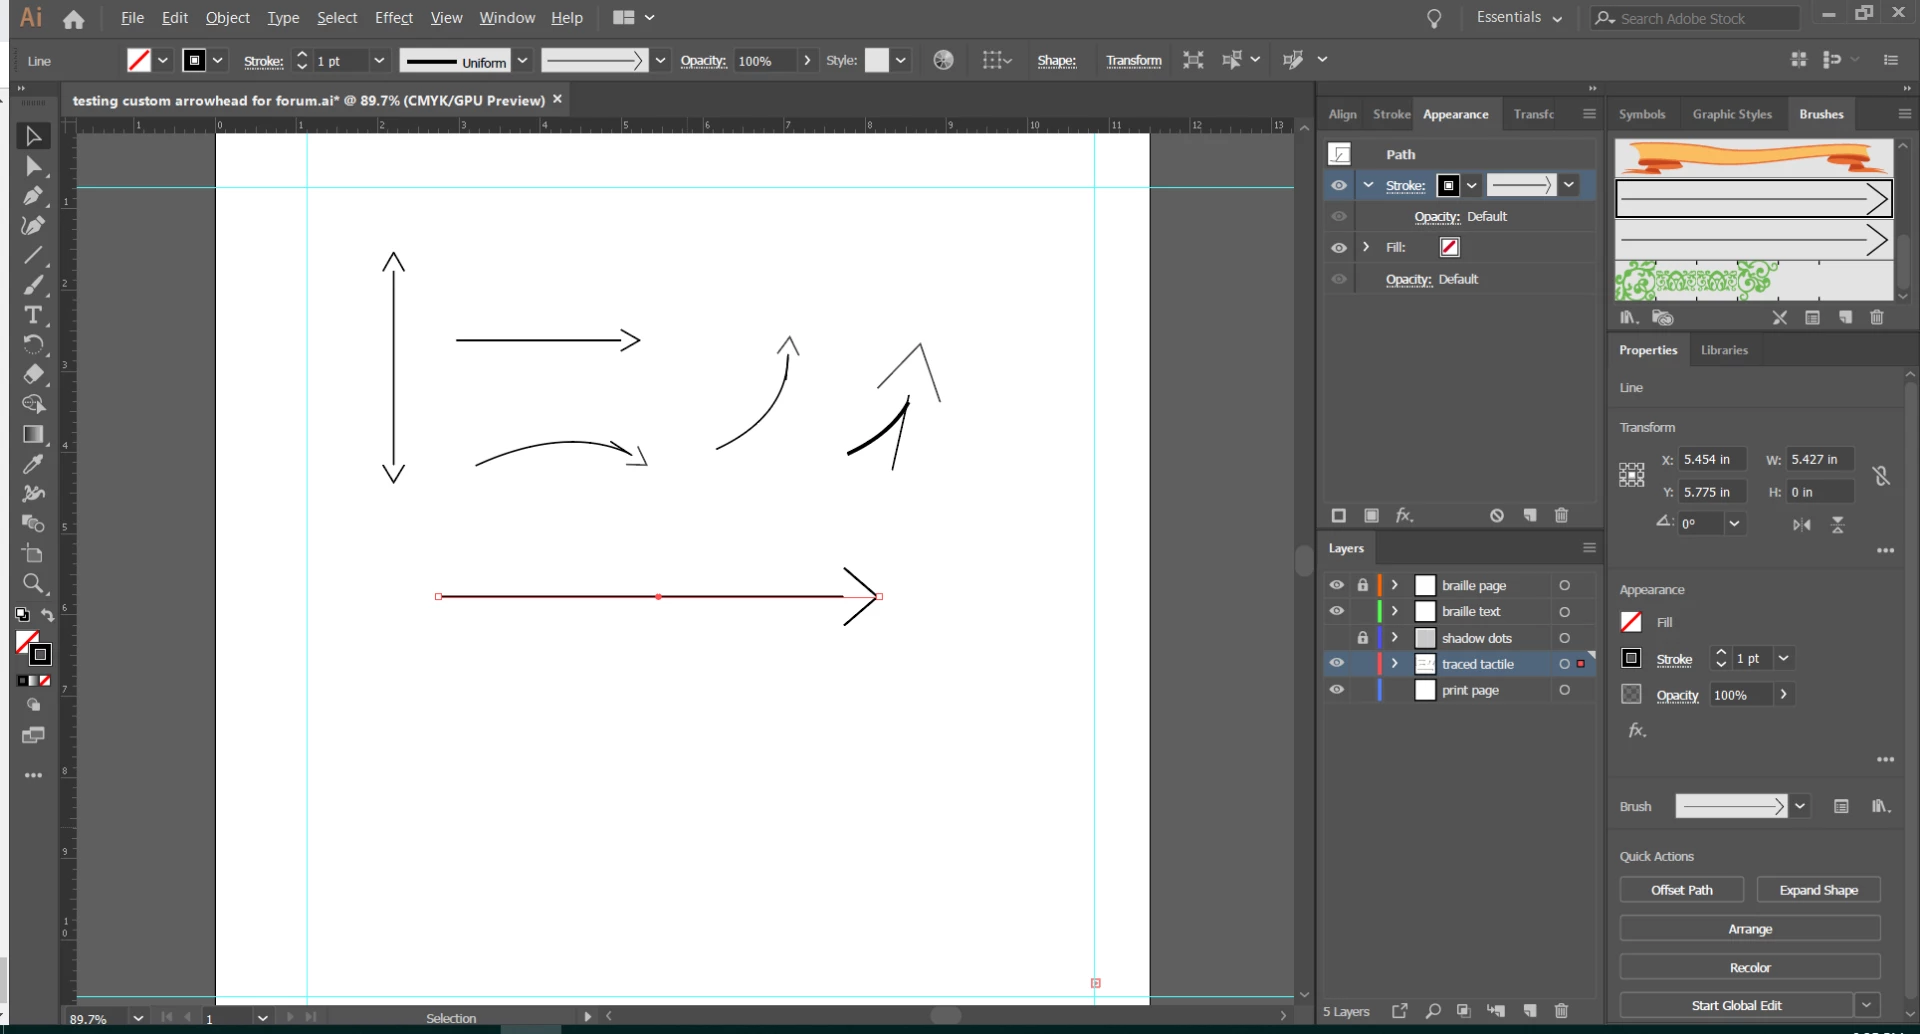Toggle visibility of traced tactile layer

click(1337, 663)
